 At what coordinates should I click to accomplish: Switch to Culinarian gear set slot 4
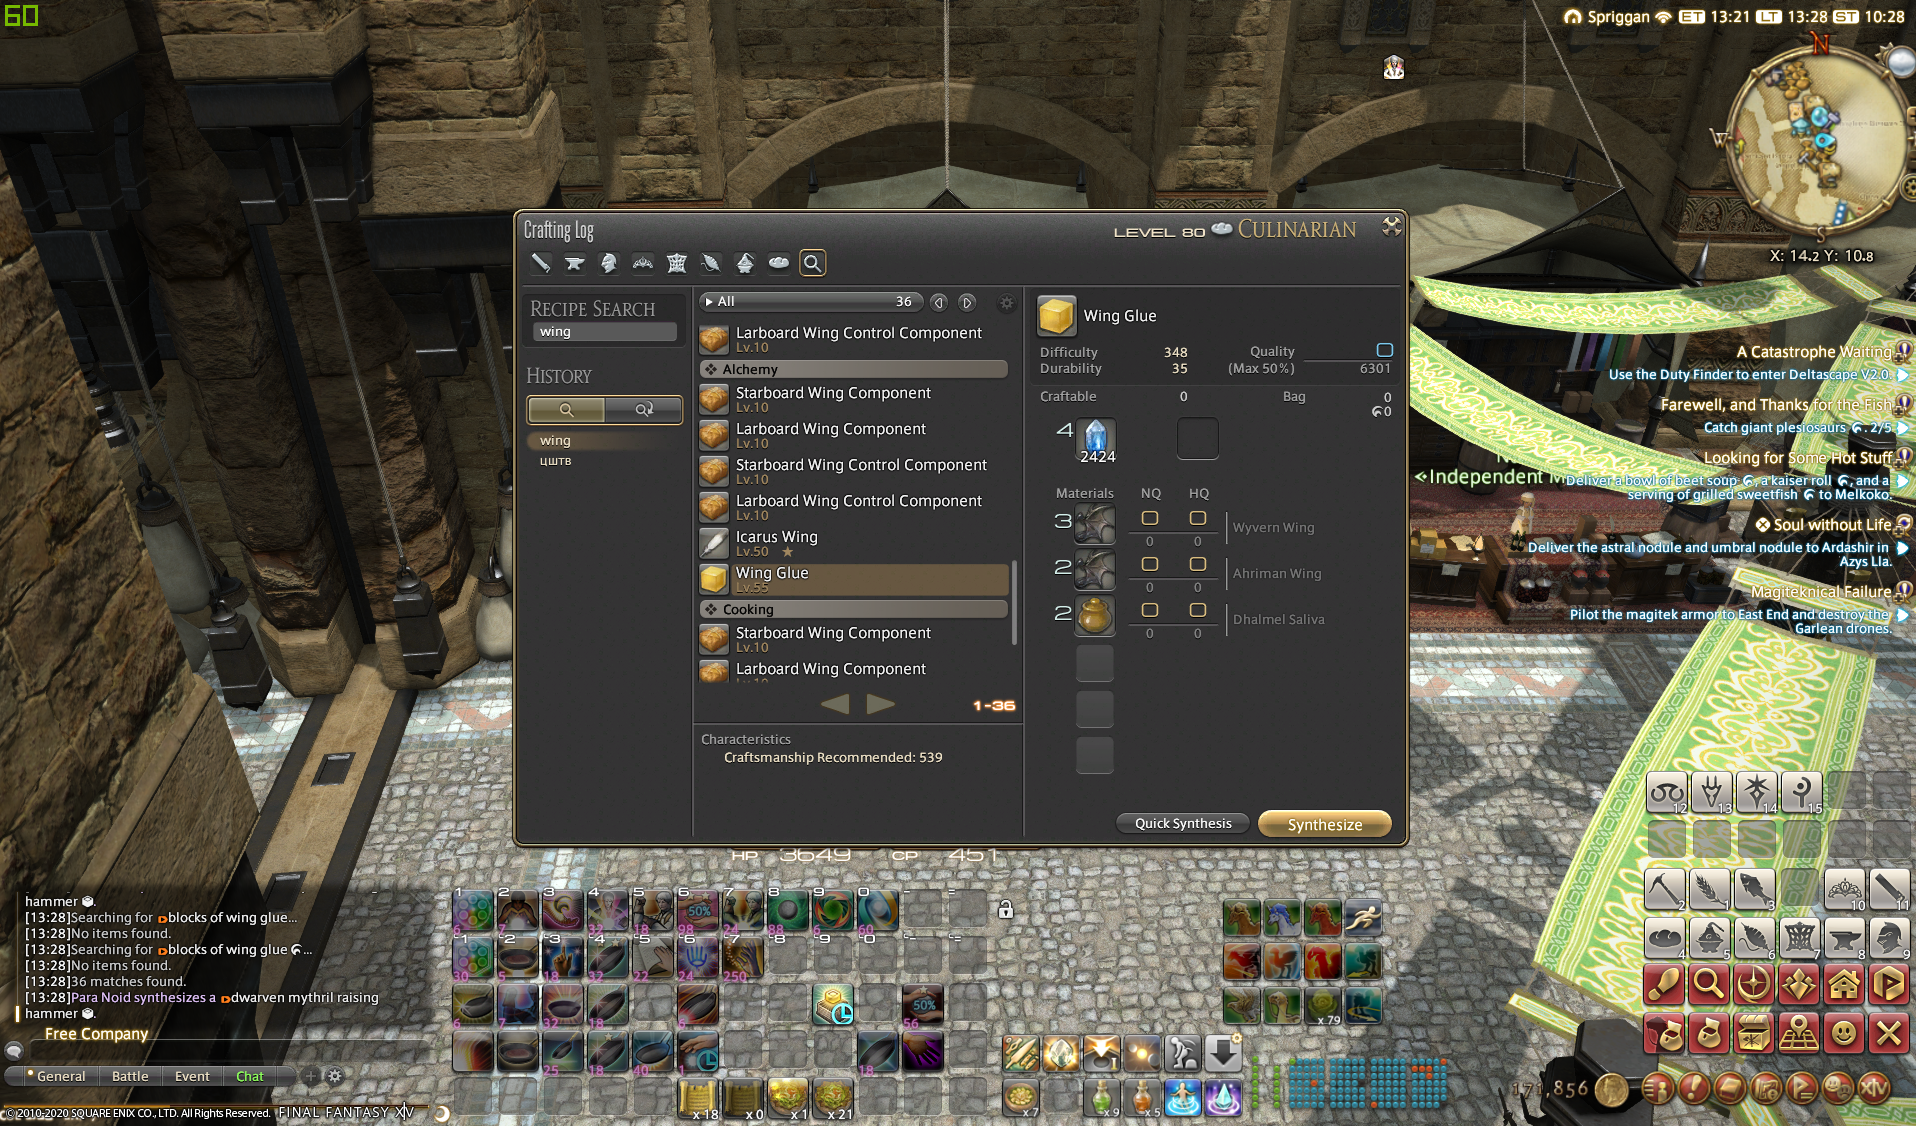pos(1665,938)
